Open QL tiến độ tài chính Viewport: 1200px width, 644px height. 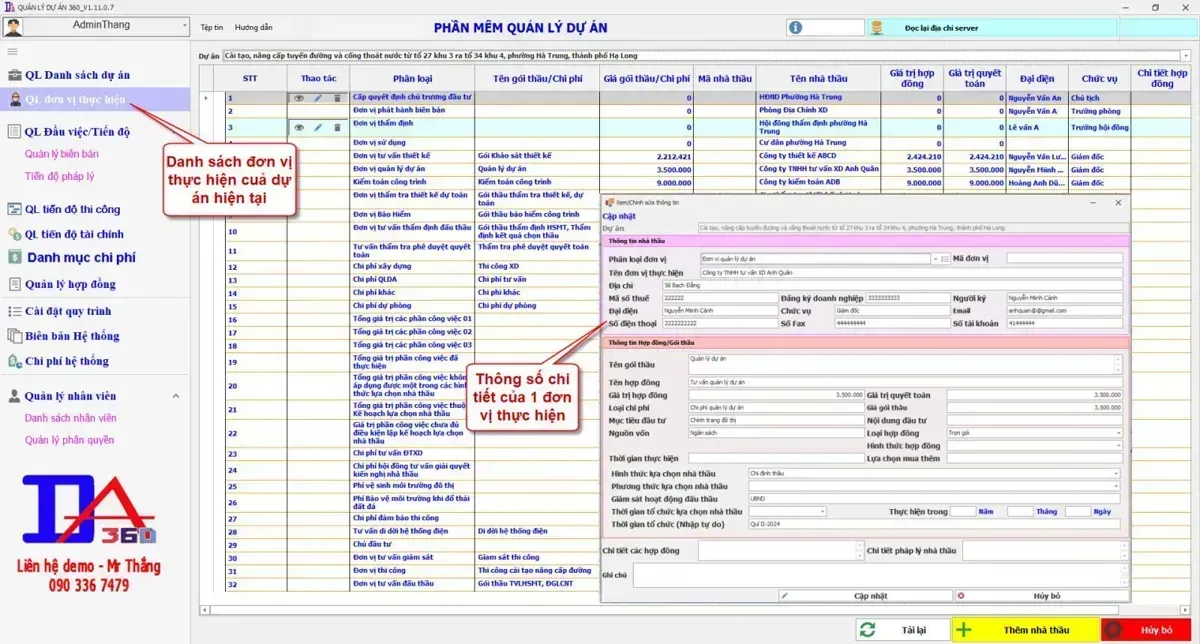coord(74,234)
